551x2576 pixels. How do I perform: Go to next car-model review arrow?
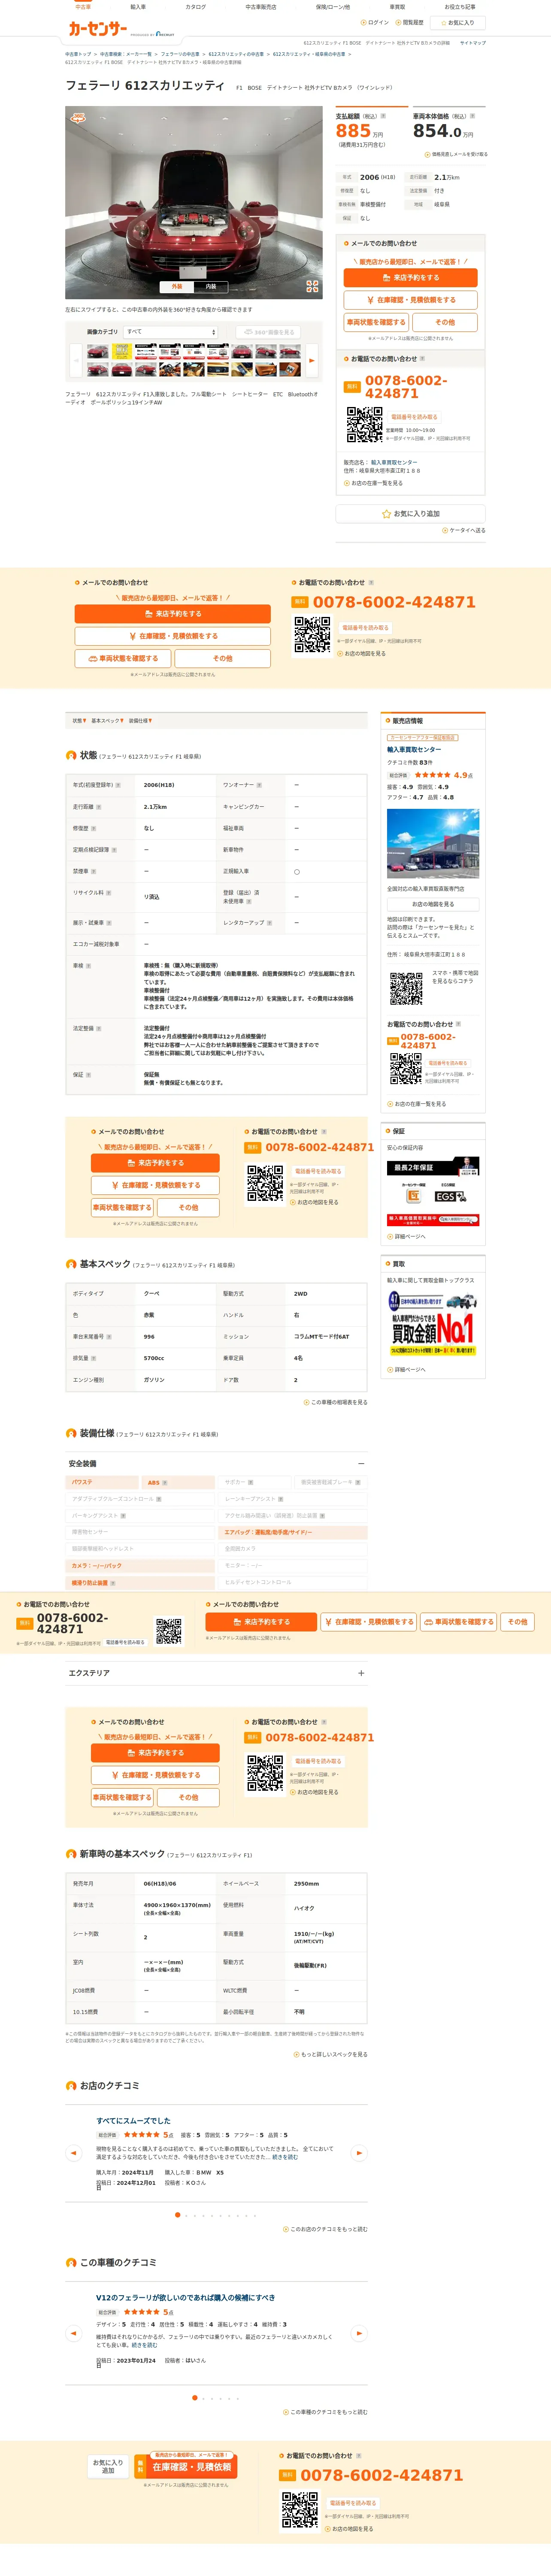359,2334
